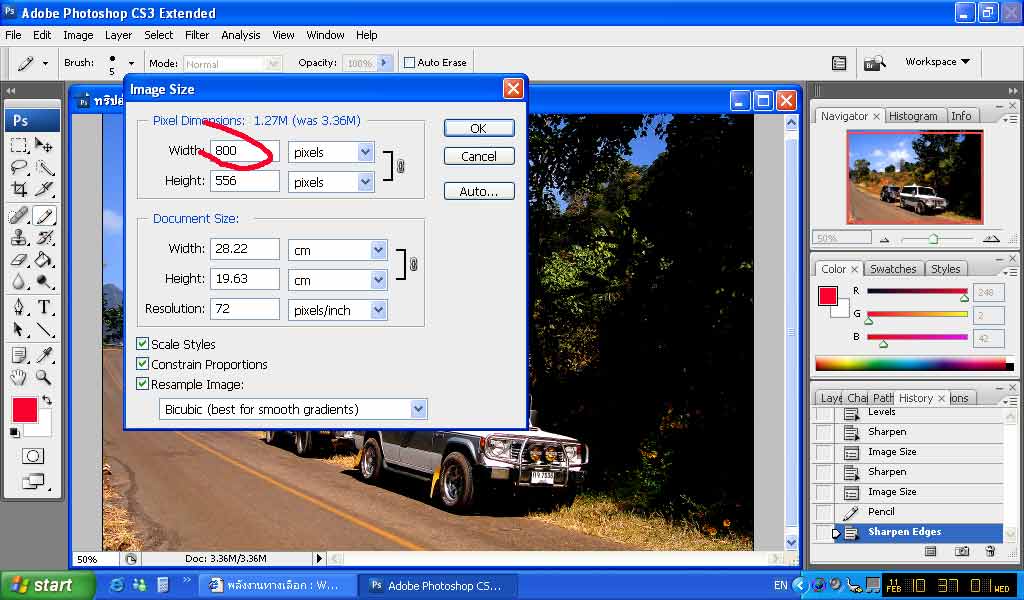Viewport: 1024px width, 600px height.
Task: Switch to the Swatches tab
Action: click(892, 269)
